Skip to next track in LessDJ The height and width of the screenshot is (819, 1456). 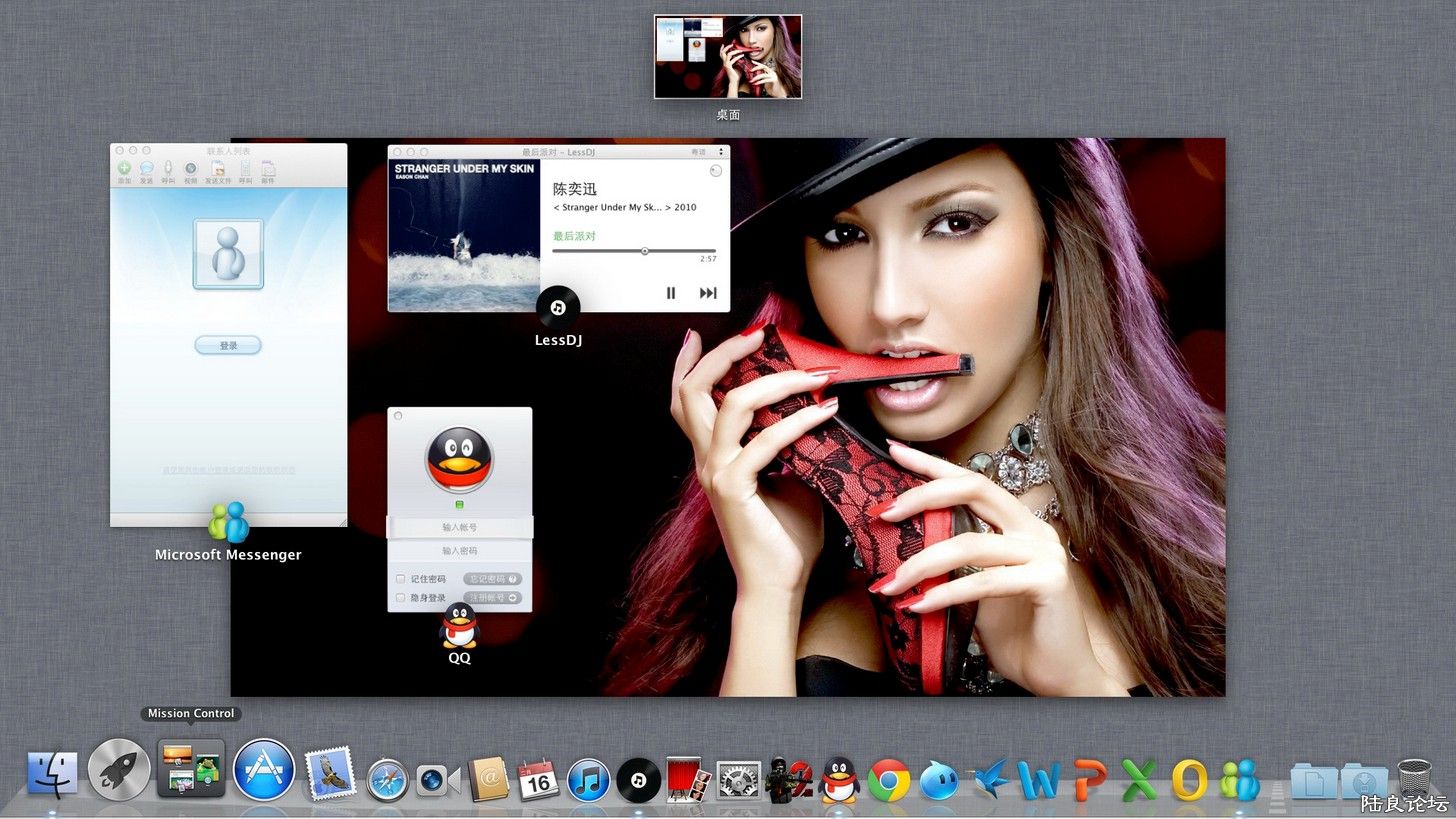[708, 293]
